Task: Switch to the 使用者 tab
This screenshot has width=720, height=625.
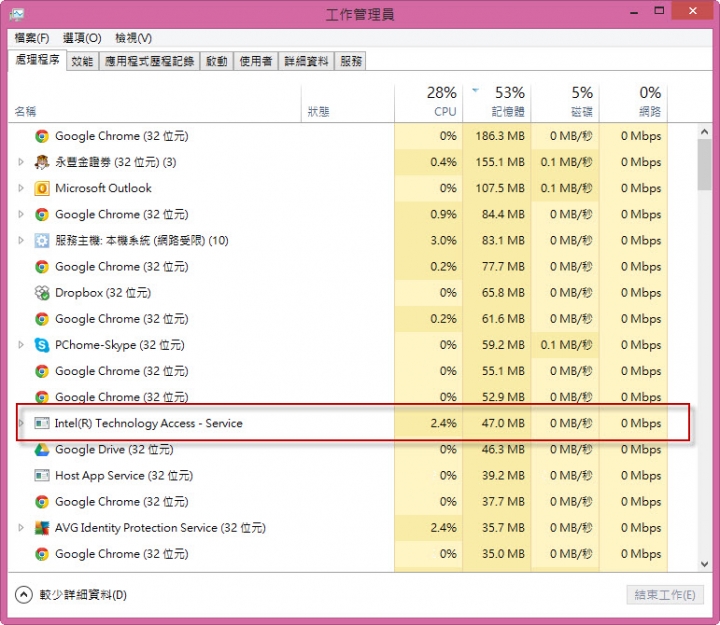Action: [256, 61]
